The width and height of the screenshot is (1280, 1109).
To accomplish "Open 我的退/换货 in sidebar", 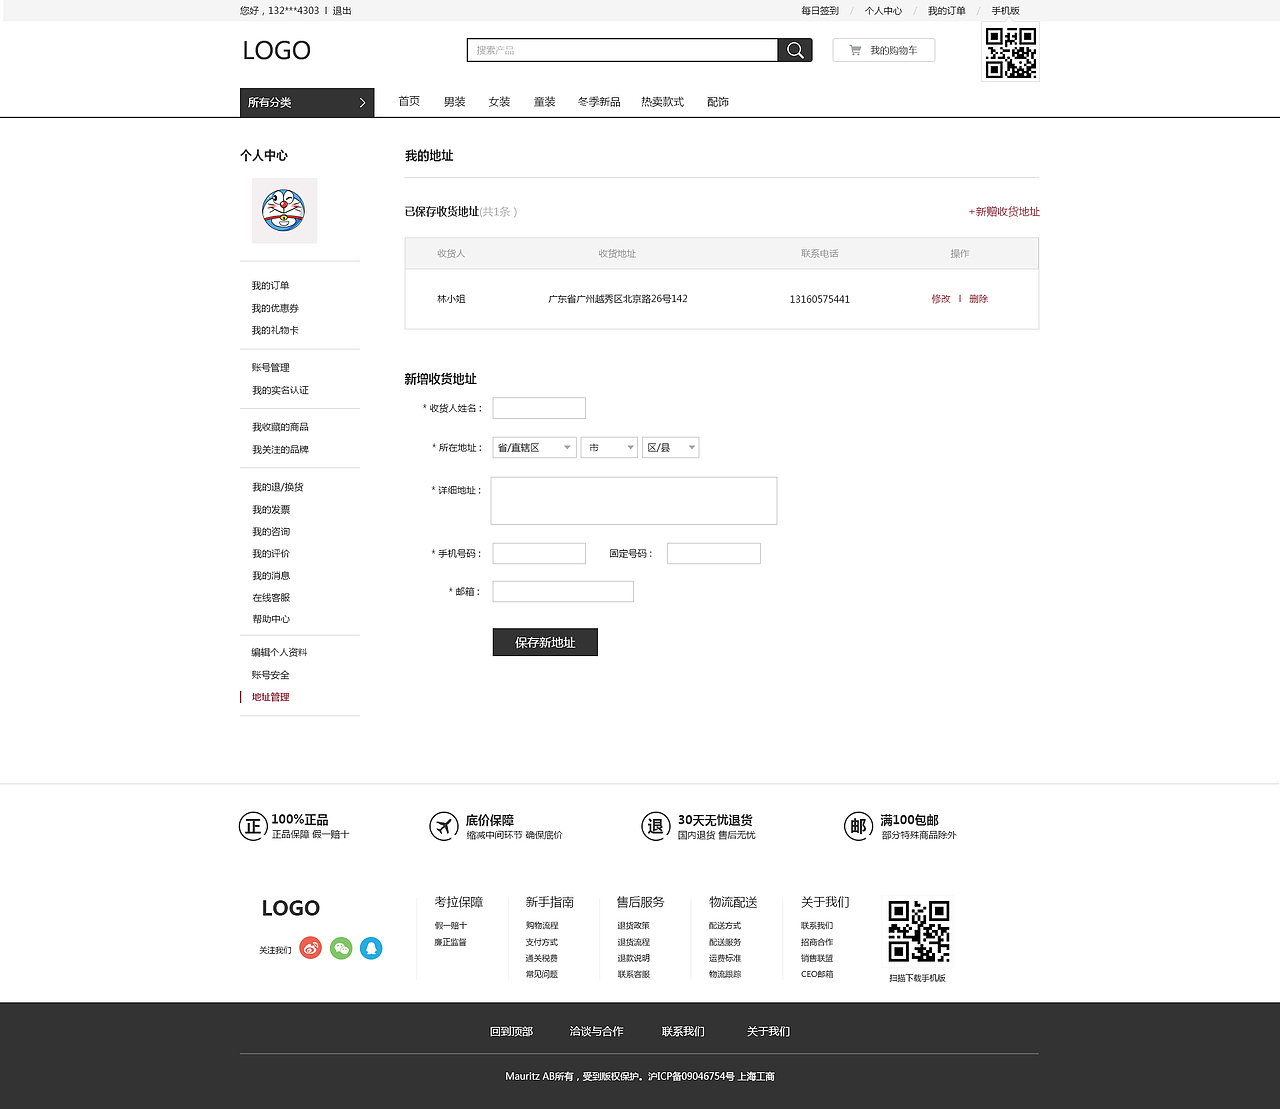I will tap(278, 487).
